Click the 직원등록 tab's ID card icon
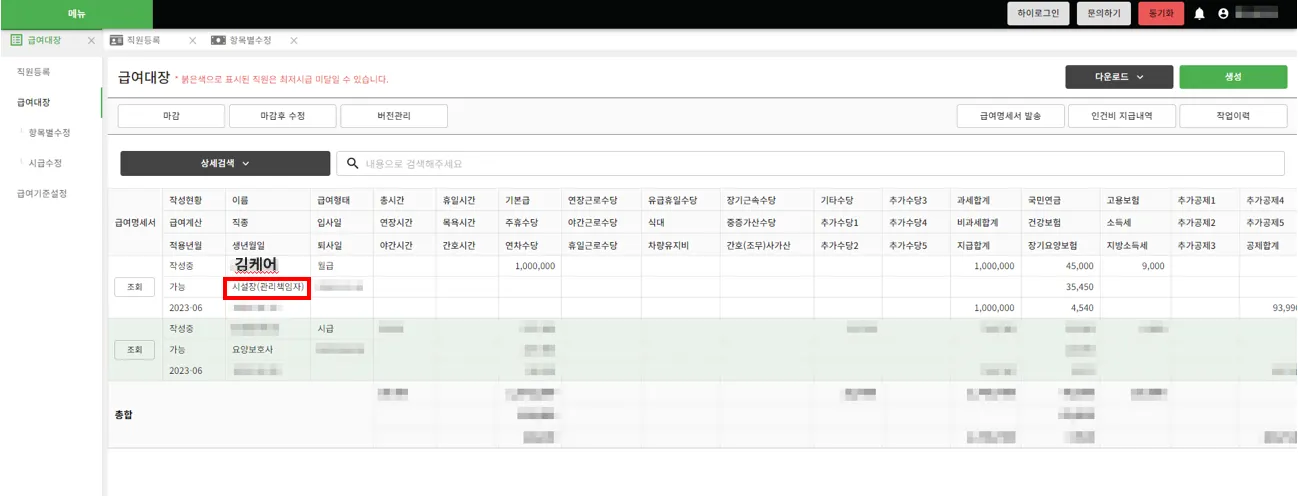The height and width of the screenshot is (496, 1298). point(116,40)
